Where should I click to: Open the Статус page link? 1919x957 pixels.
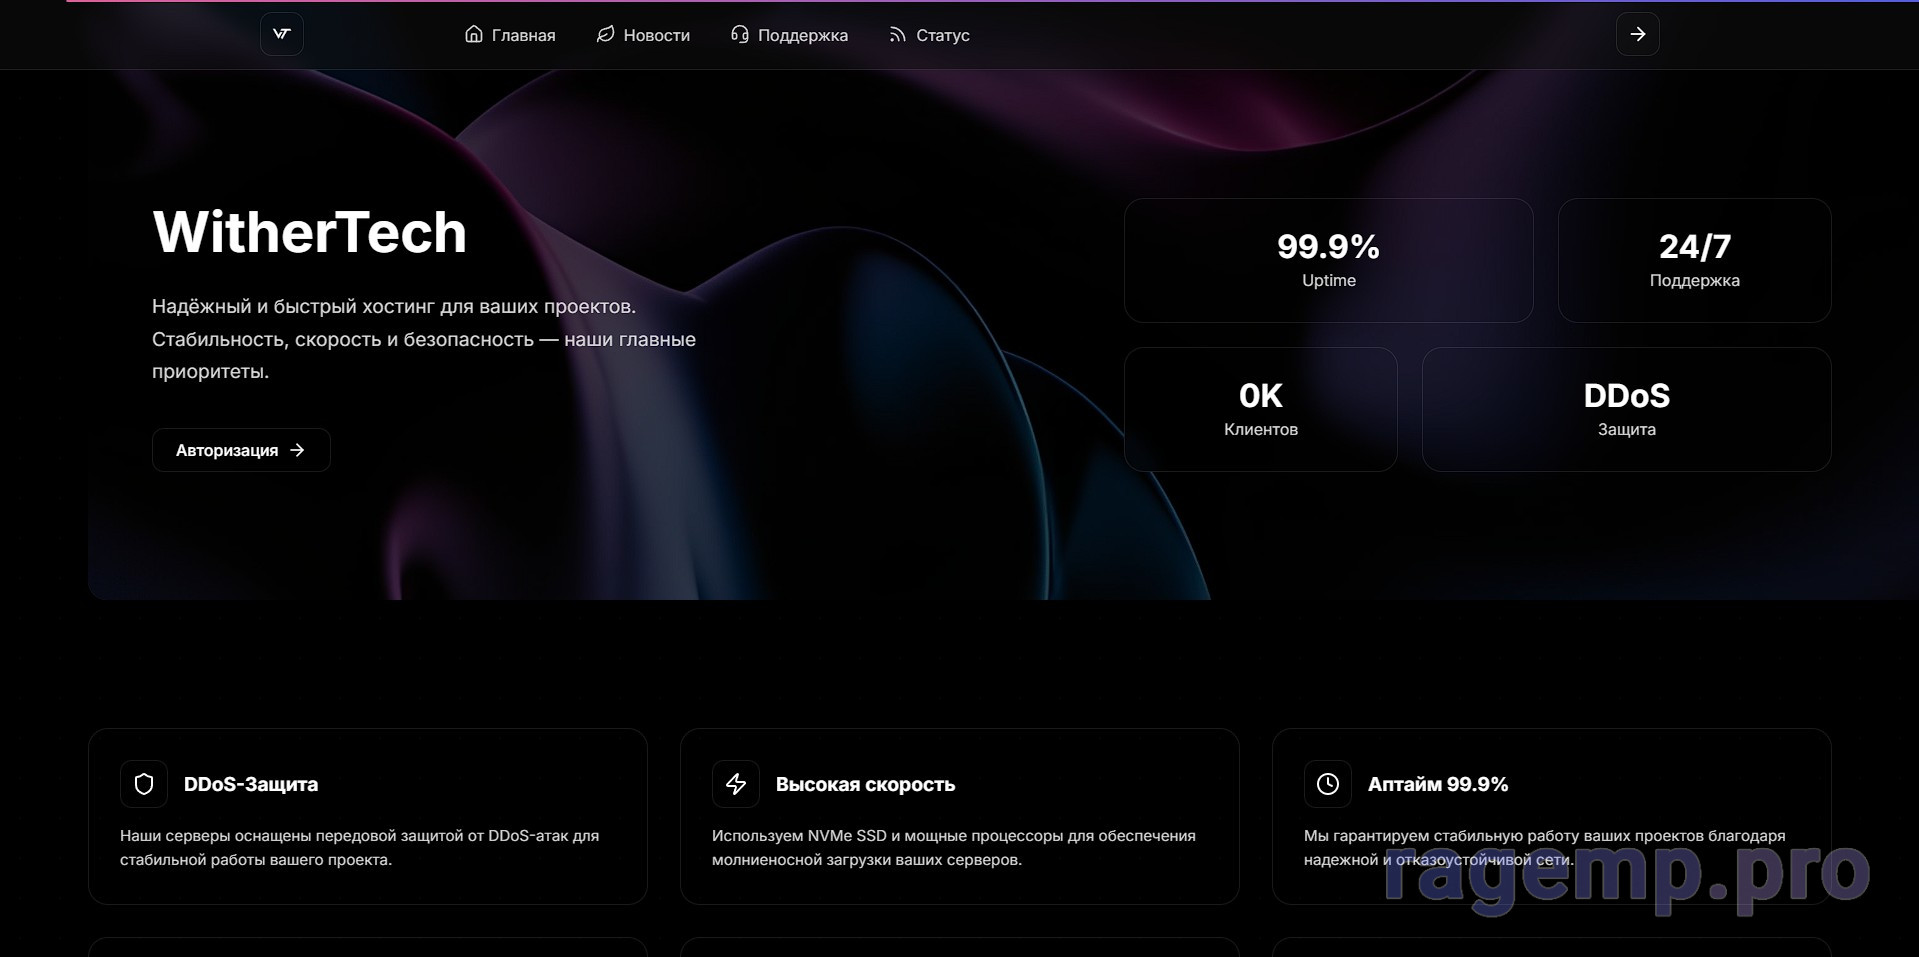pos(942,35)
